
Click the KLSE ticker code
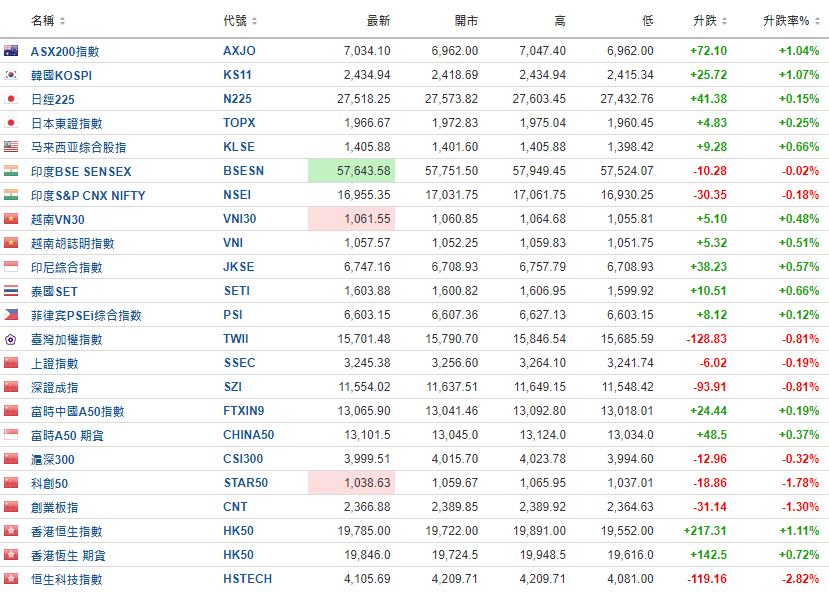(x=239, y=146)
